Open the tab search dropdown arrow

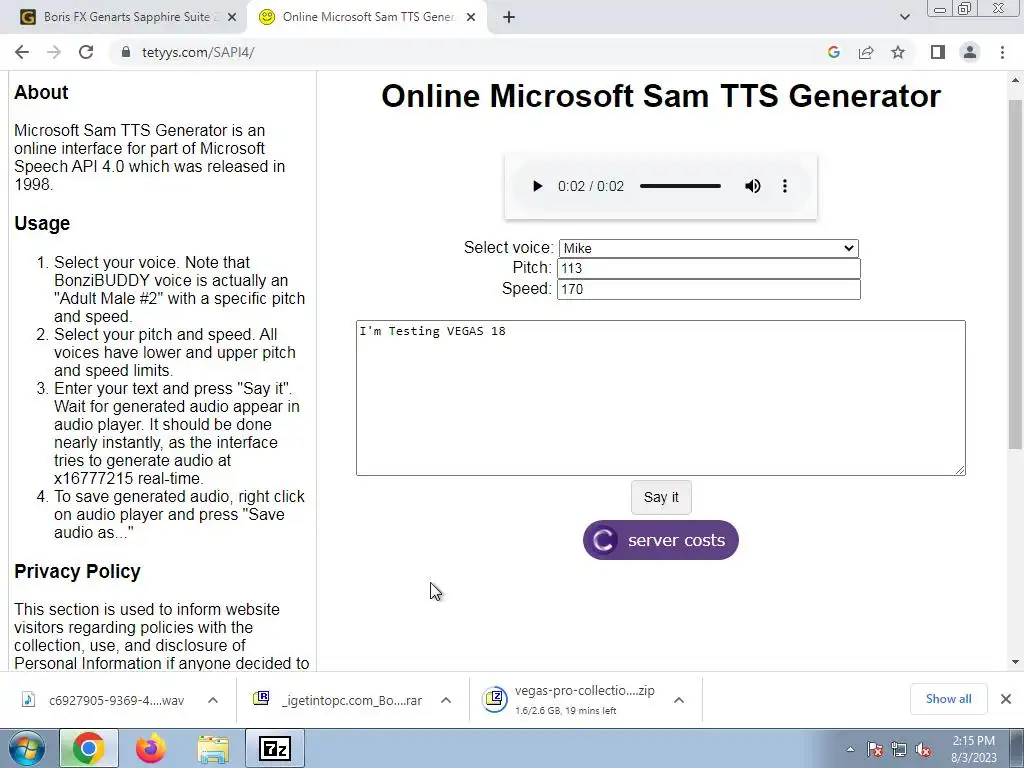tap(904, 17)
